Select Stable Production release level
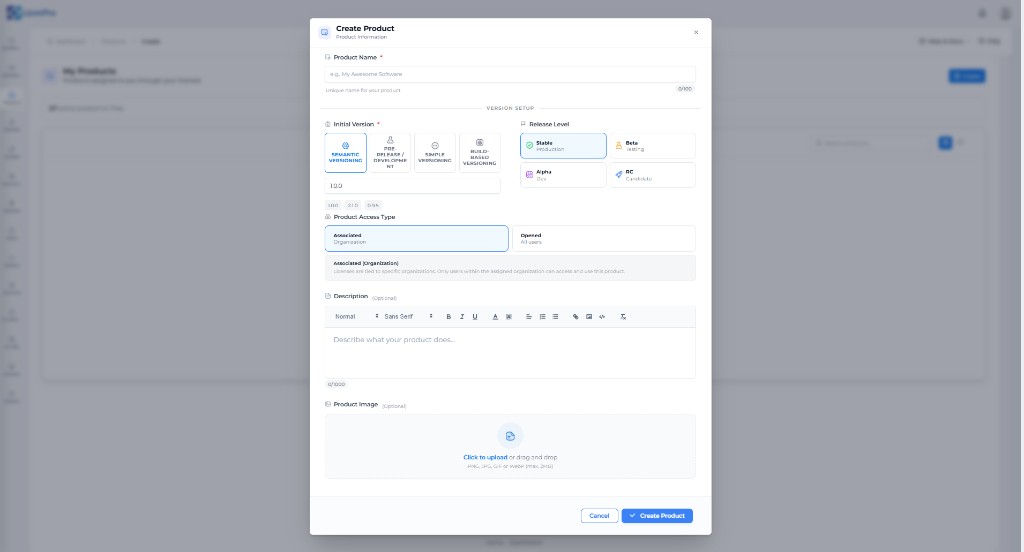Screen dimensions: 1024x552 563,146
